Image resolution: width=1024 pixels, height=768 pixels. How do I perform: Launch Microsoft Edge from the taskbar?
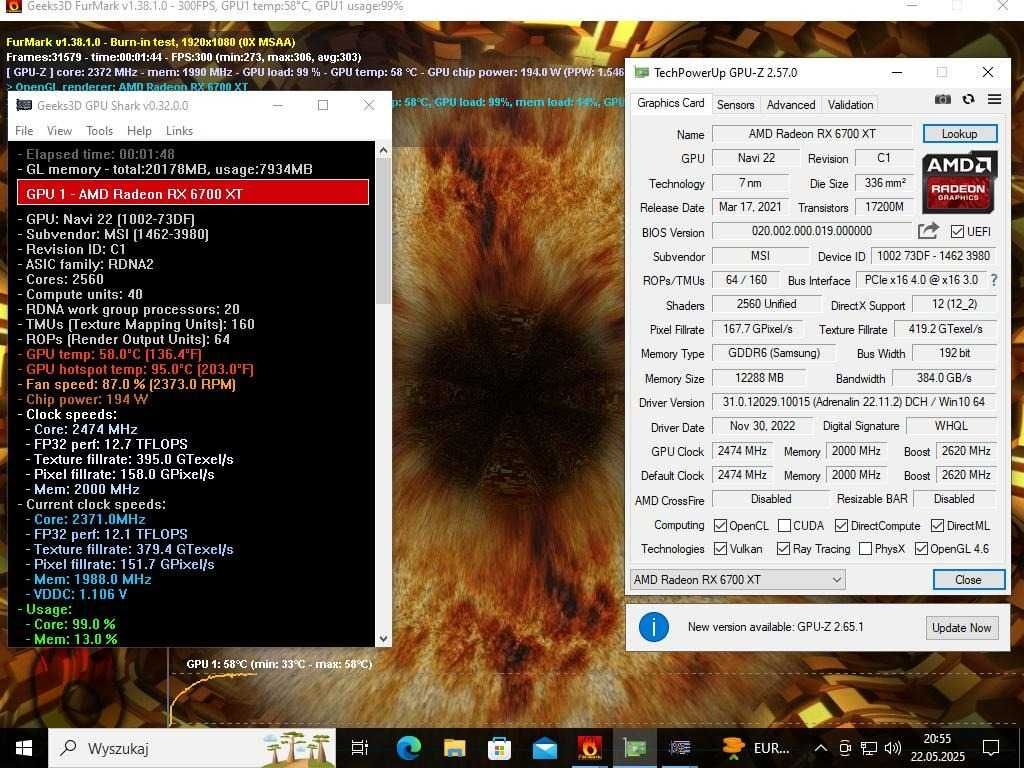[409, 748]
